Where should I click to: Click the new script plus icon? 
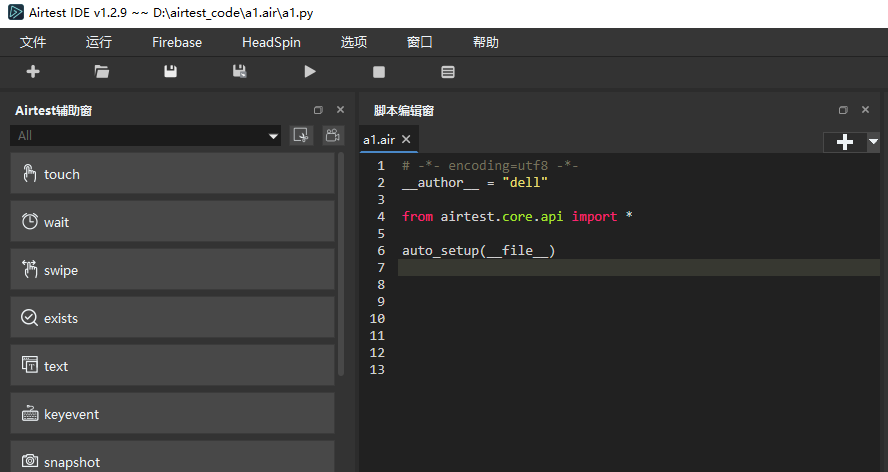[33, 72]
